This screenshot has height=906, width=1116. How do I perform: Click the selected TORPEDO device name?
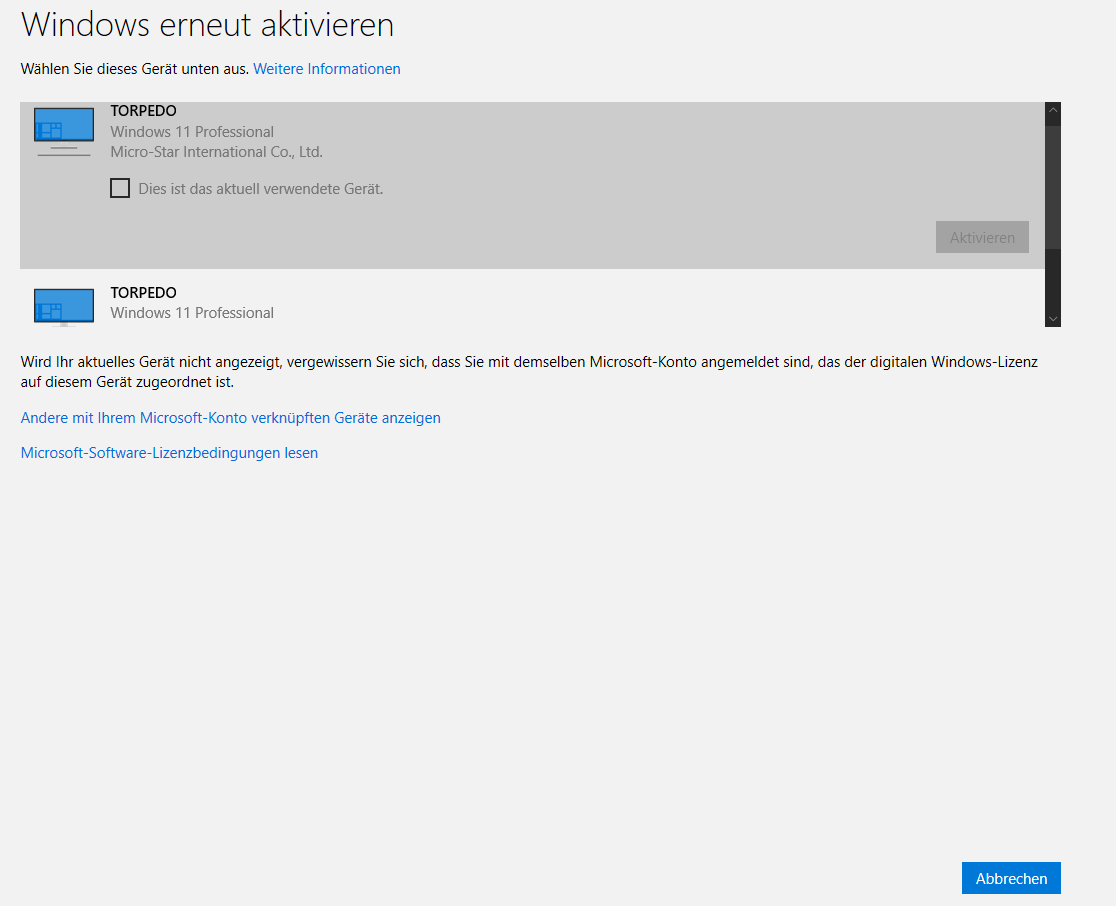[x=143, y=111]
